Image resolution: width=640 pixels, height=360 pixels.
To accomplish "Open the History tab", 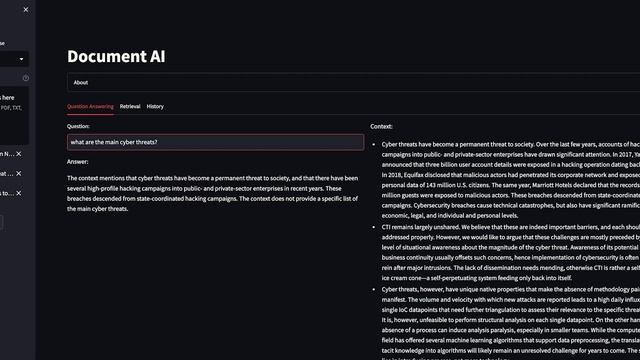I will (155, 107).
